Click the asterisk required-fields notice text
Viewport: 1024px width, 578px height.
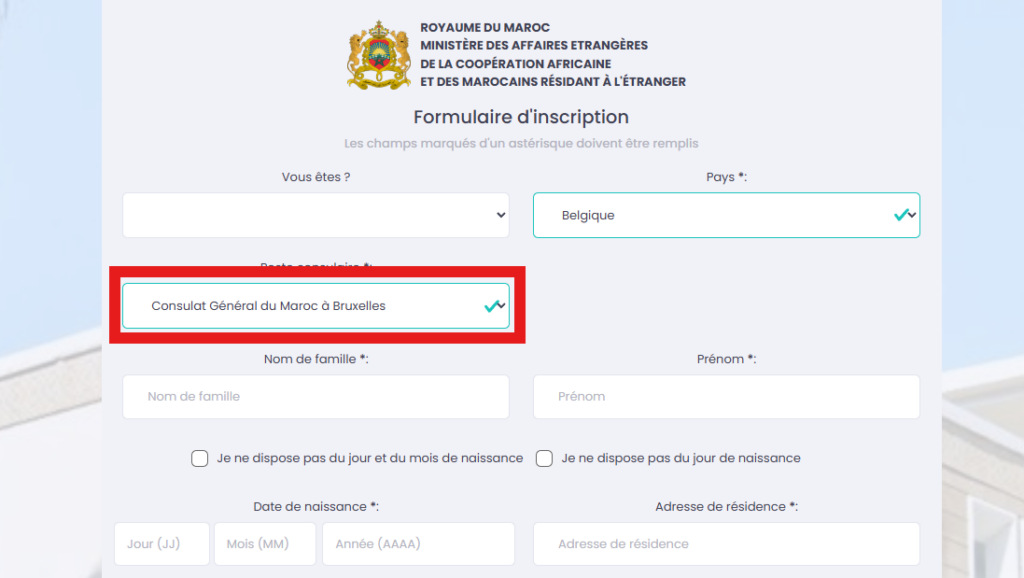click(521, 144)
